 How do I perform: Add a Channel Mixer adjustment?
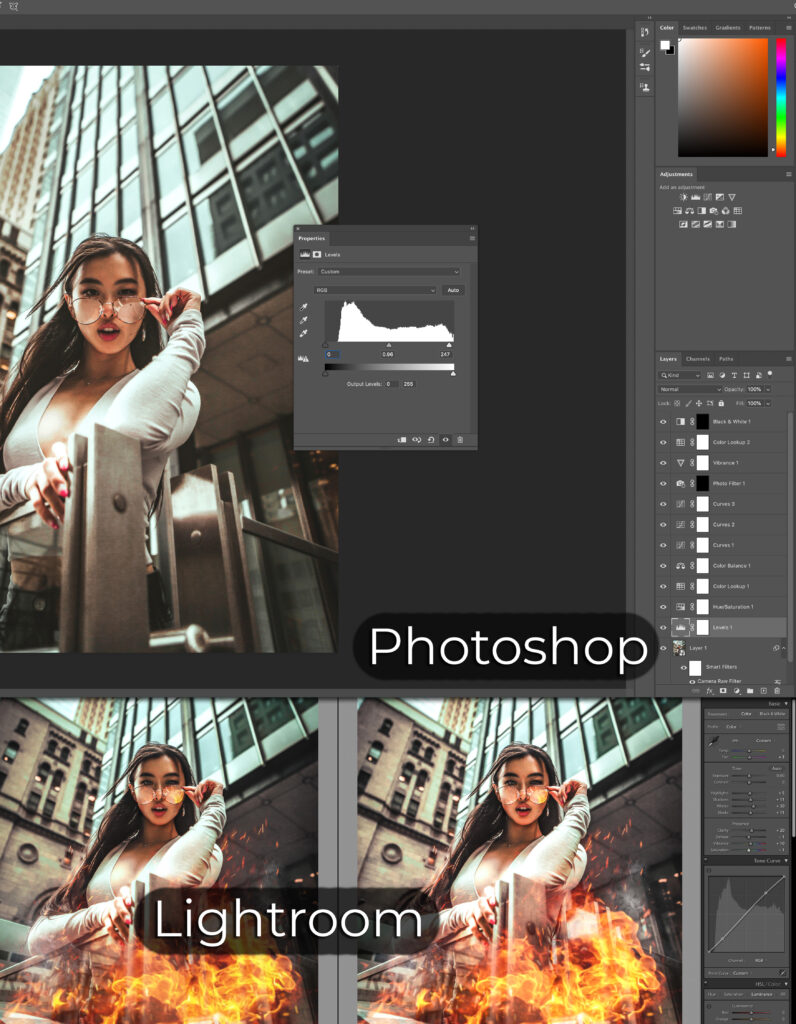point(725,211)
